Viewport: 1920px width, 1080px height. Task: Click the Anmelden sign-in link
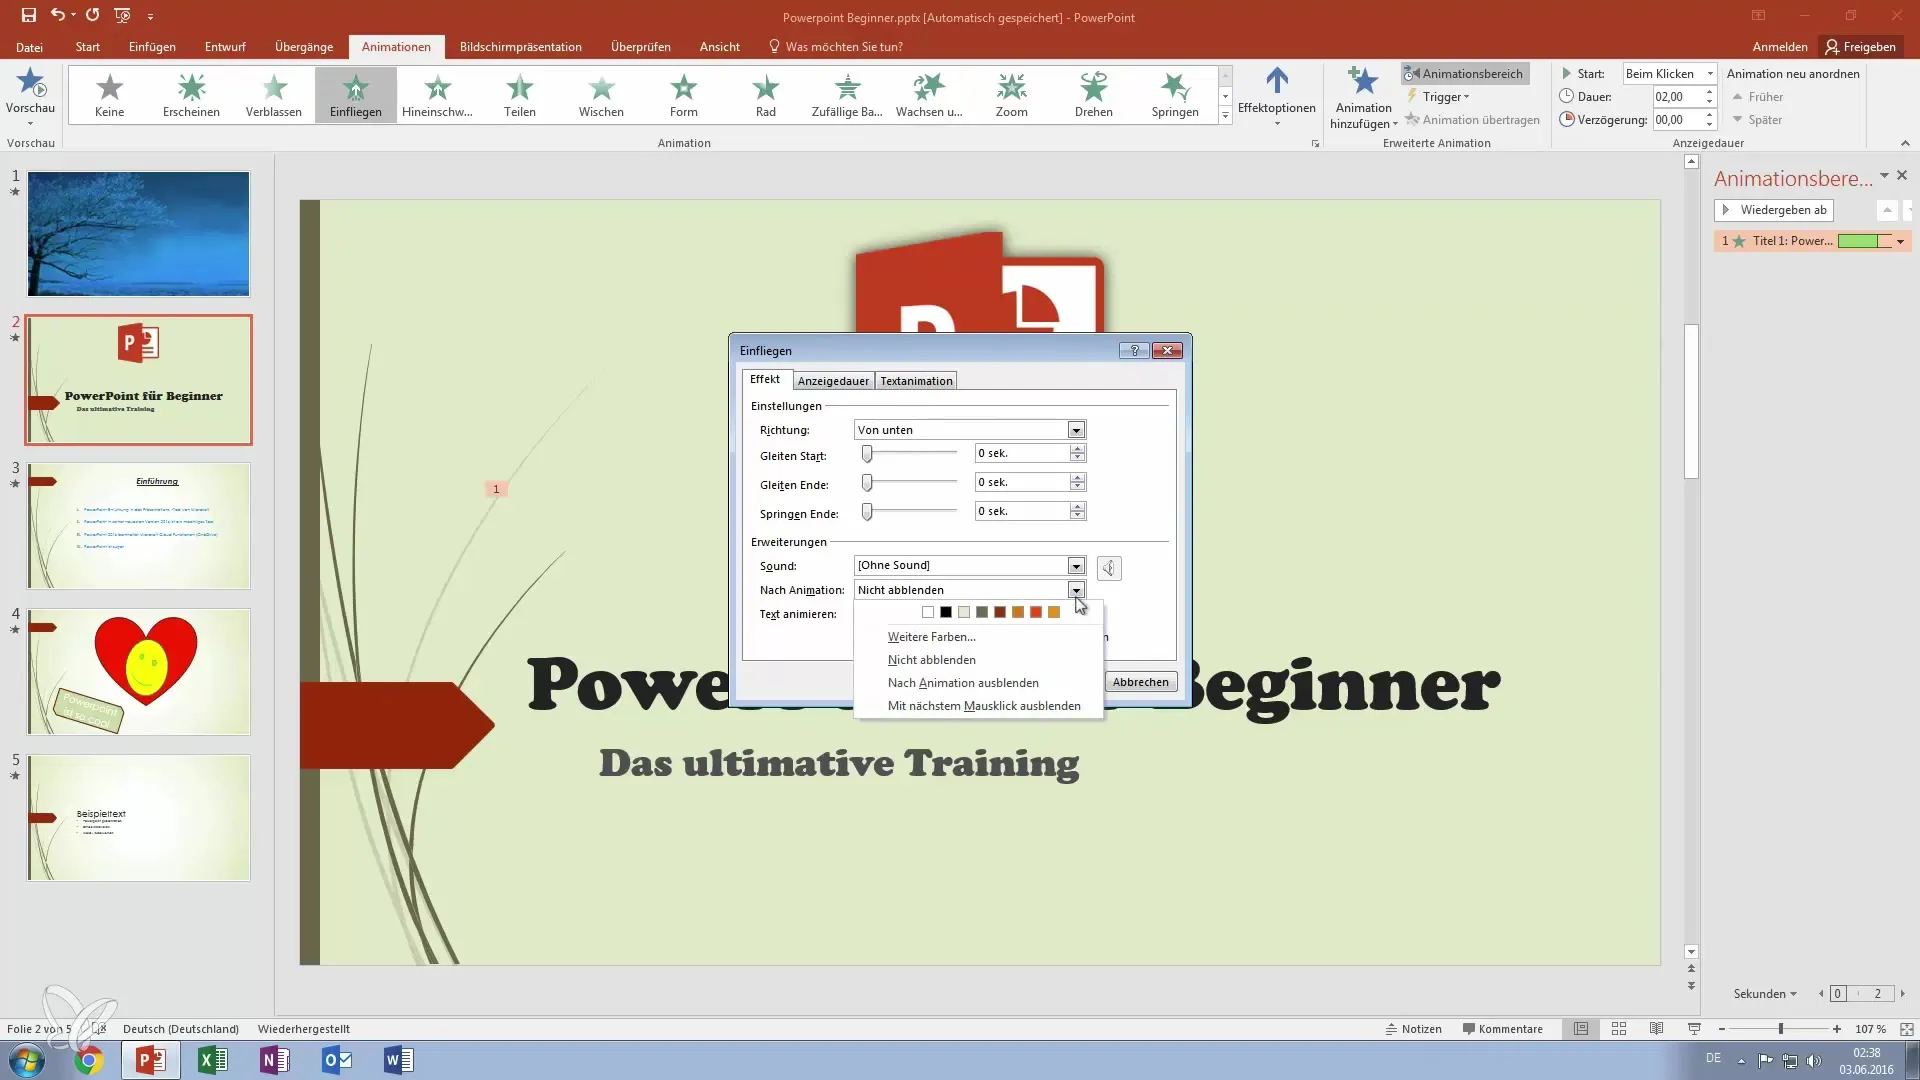click(x=1780, y=46)
